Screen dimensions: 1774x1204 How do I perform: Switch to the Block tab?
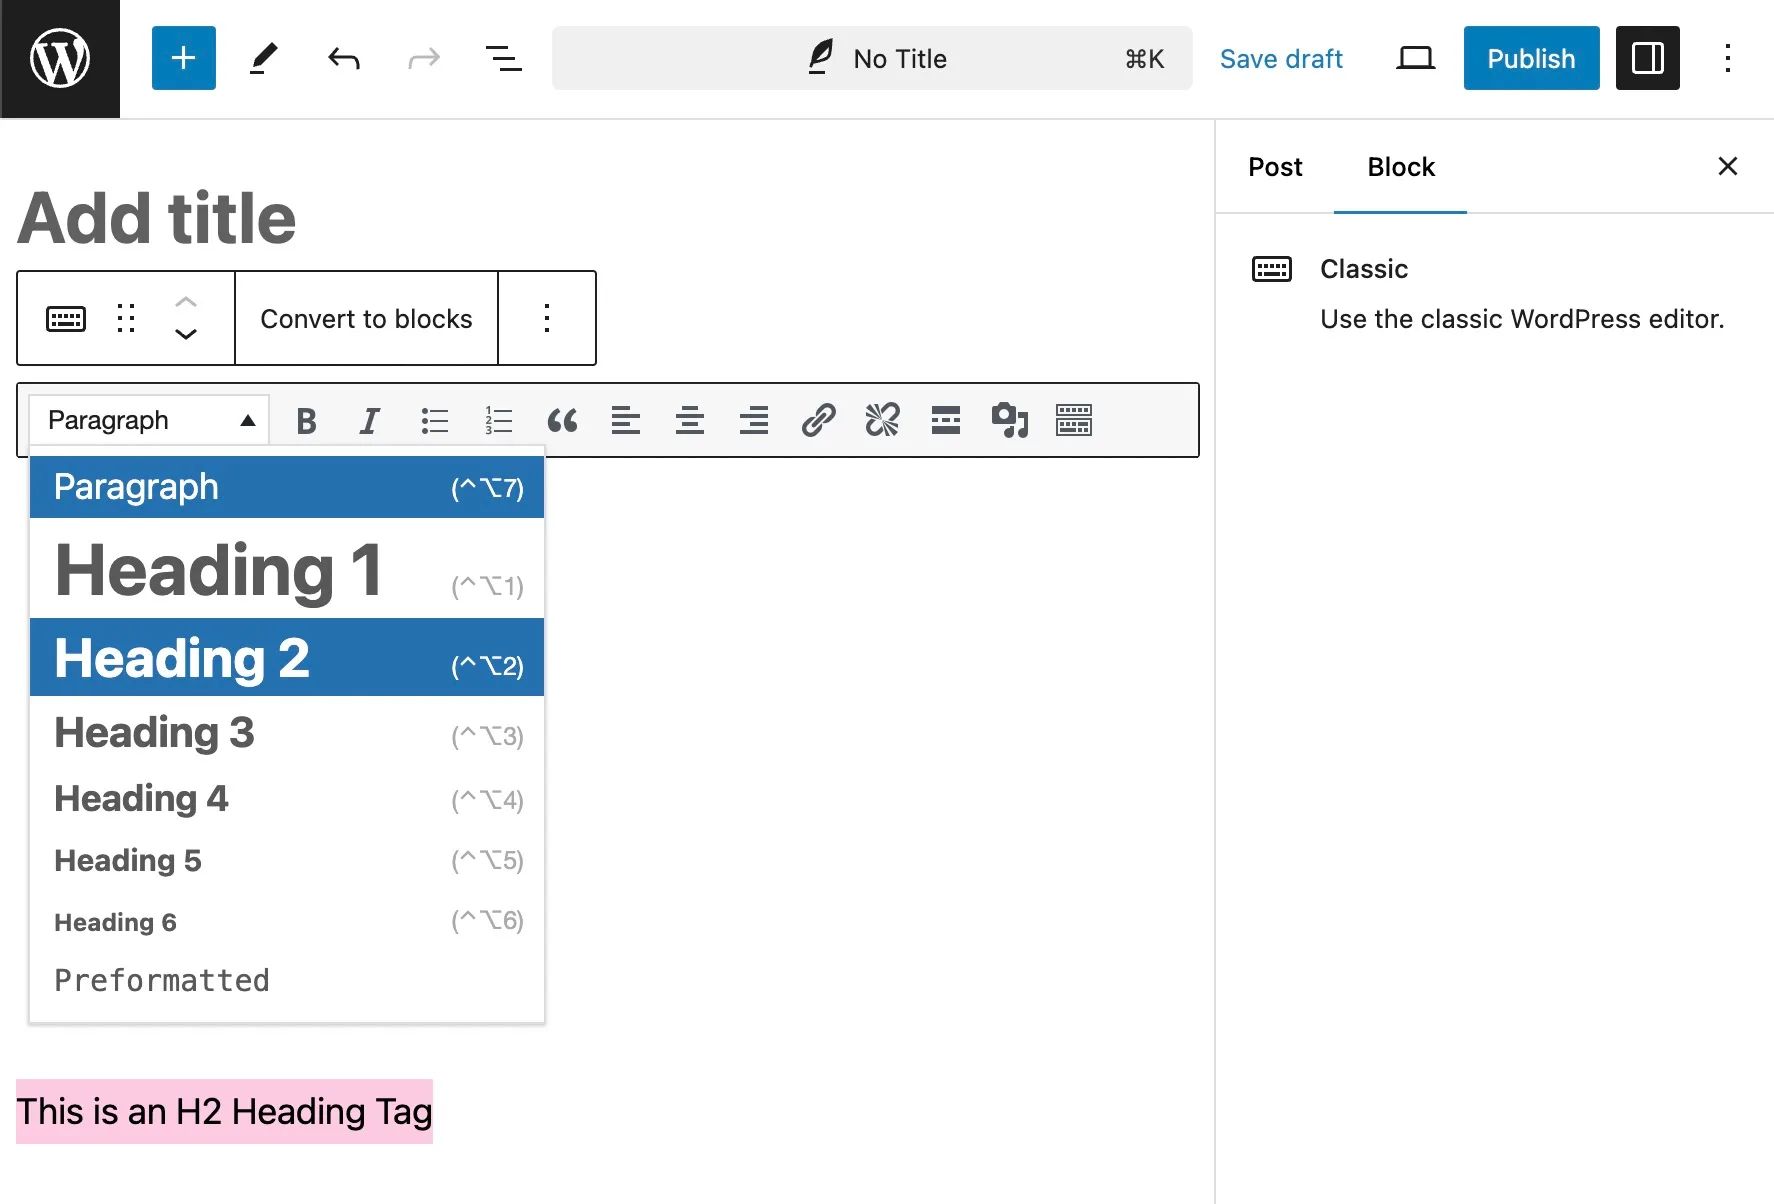coord(1401,167)
